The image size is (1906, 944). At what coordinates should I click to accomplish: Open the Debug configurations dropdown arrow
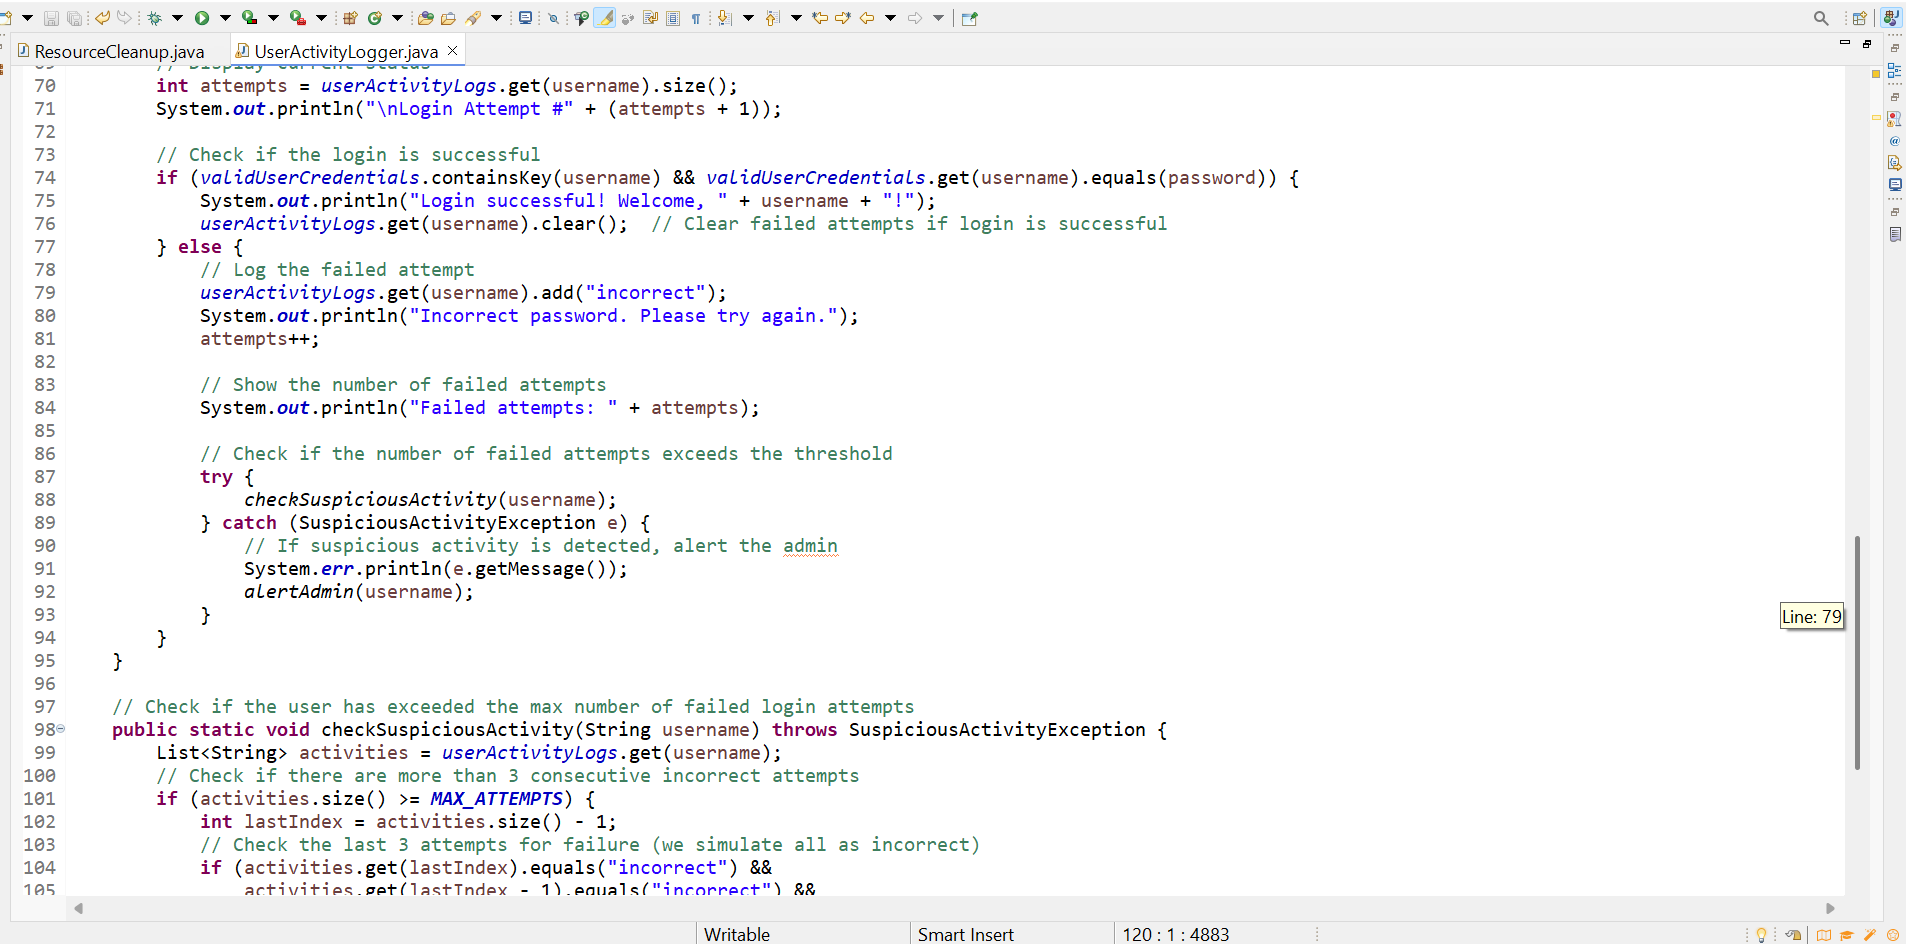point(177,18)
